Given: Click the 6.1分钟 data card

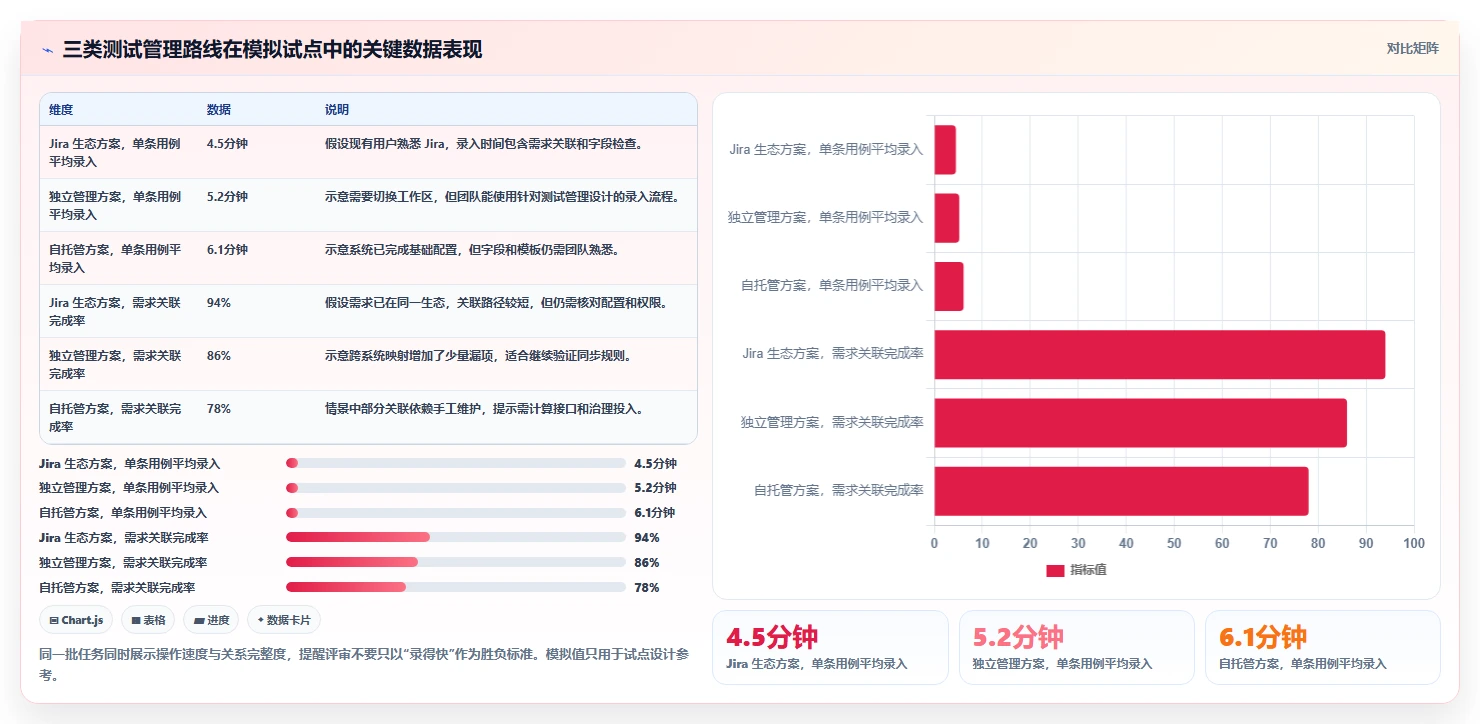Looking at the screenshot, I should [x=1323, y=647].
